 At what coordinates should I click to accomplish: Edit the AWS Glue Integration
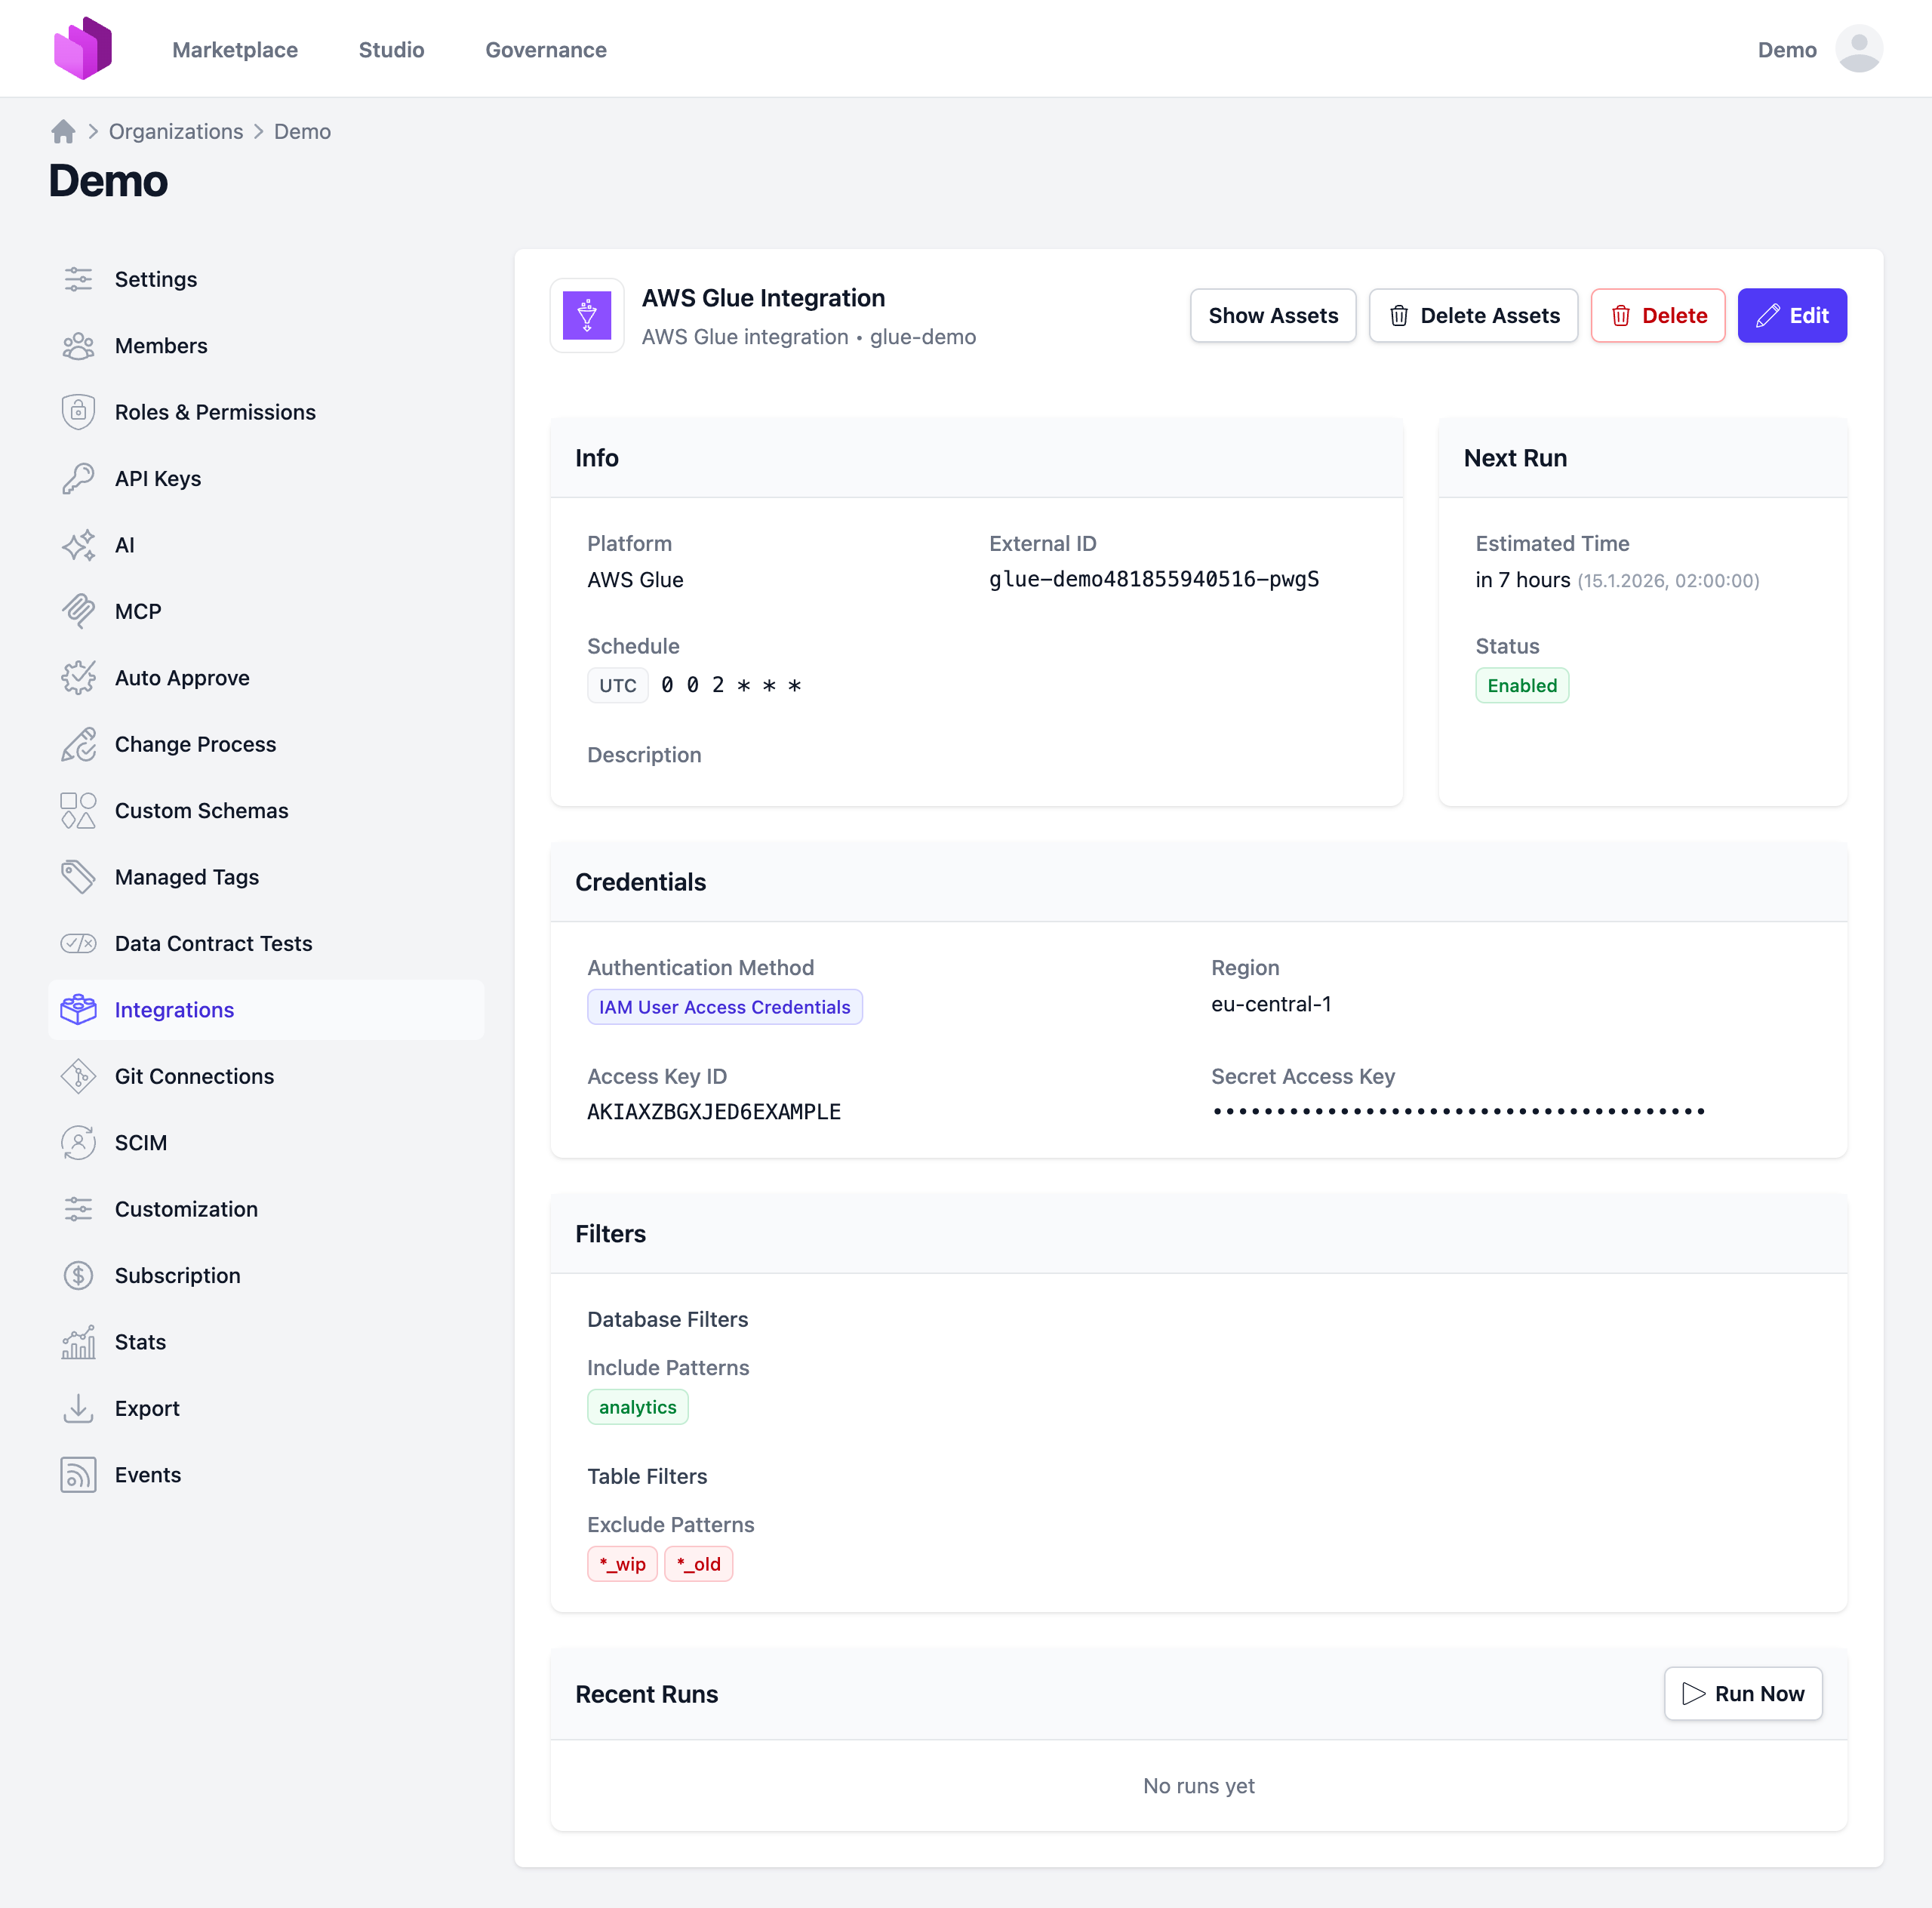tap(1792, 315)
